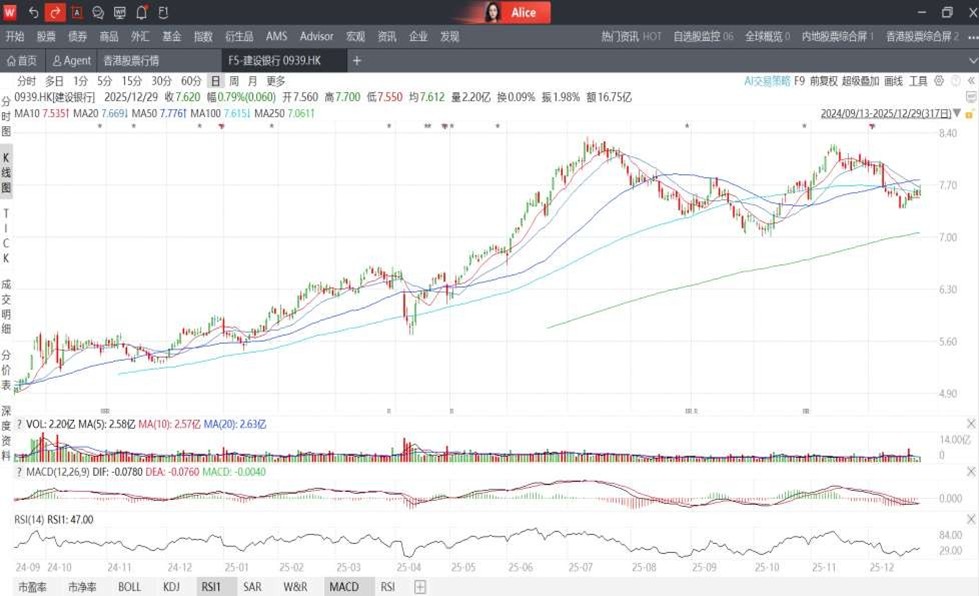Click the AI交易策略 link
Image resolution: width=979 pixels, height=596 pixels.
pyautogui.click(x=767, y=81)
